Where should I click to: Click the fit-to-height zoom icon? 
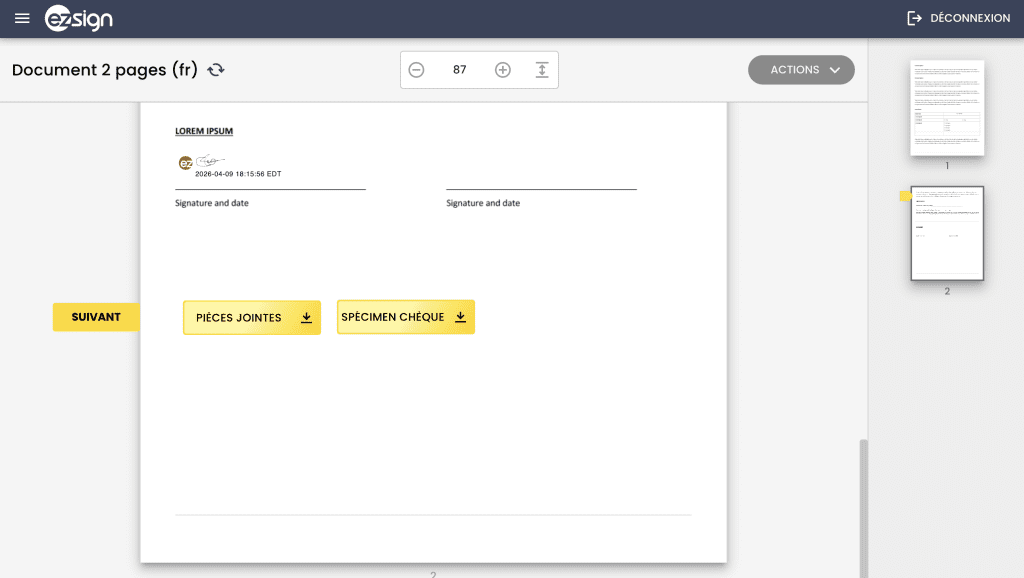click(x=542, y=70)
